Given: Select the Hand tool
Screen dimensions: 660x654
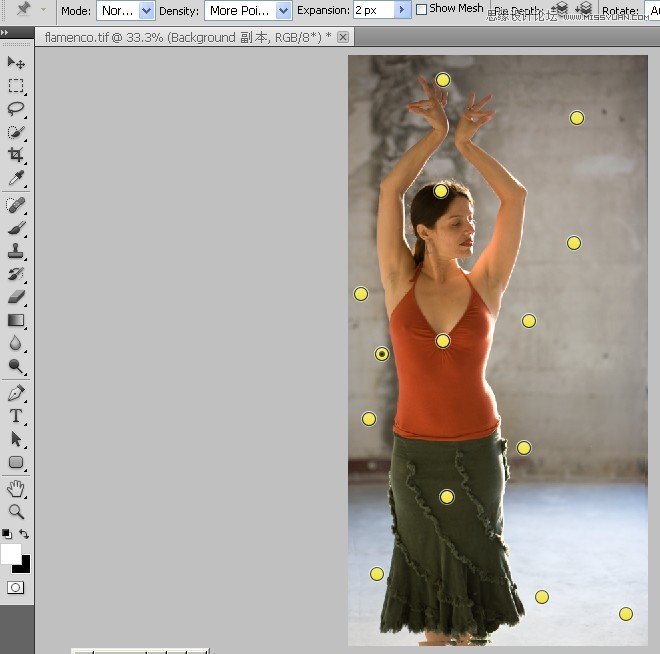Looking at the screenshot, I should [x=16, y=489].
